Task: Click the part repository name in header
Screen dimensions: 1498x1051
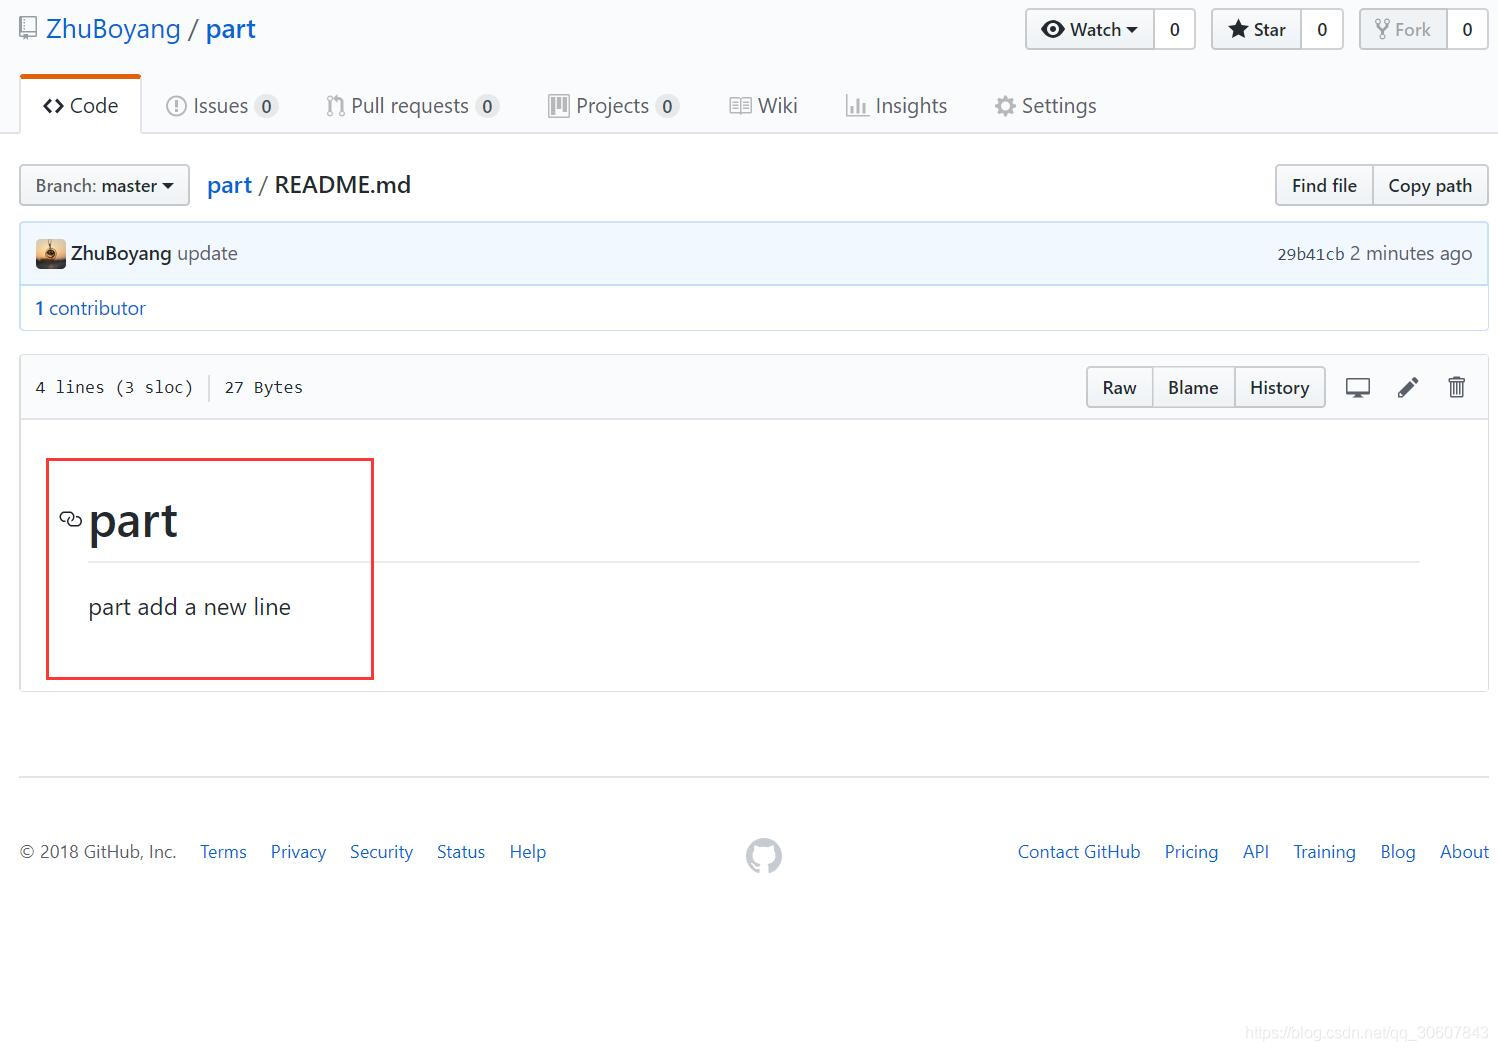Action: click(231, 29)
